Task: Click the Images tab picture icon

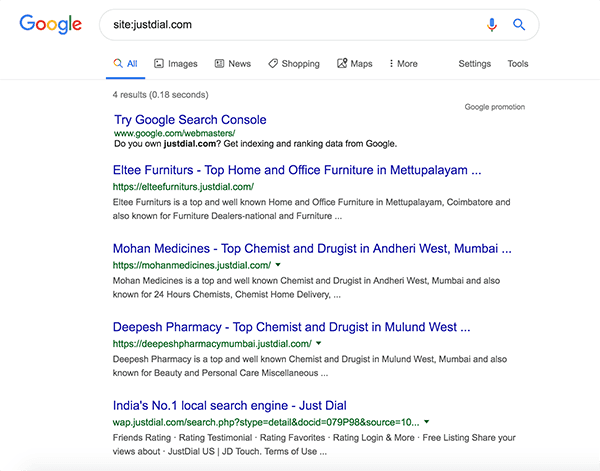Action: tap(159, 64)
